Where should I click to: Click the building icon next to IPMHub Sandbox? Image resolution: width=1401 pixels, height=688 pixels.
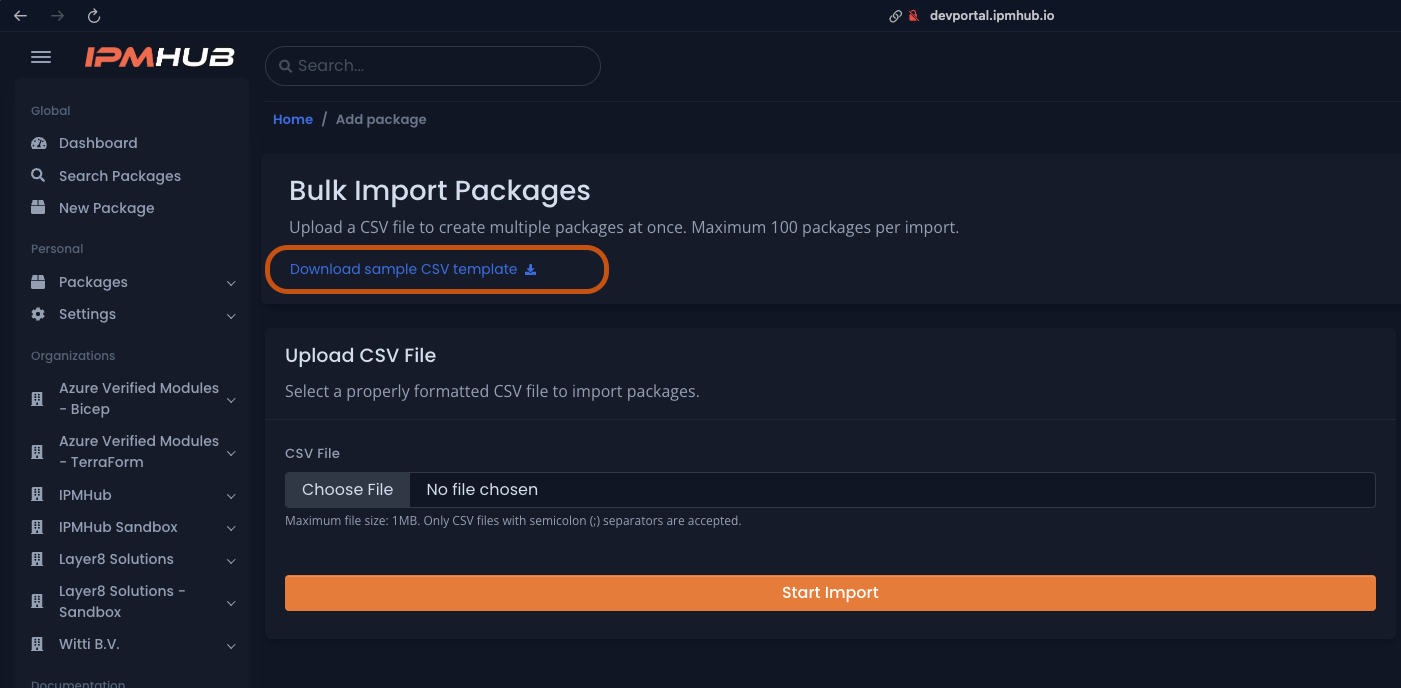click(38, 527)
